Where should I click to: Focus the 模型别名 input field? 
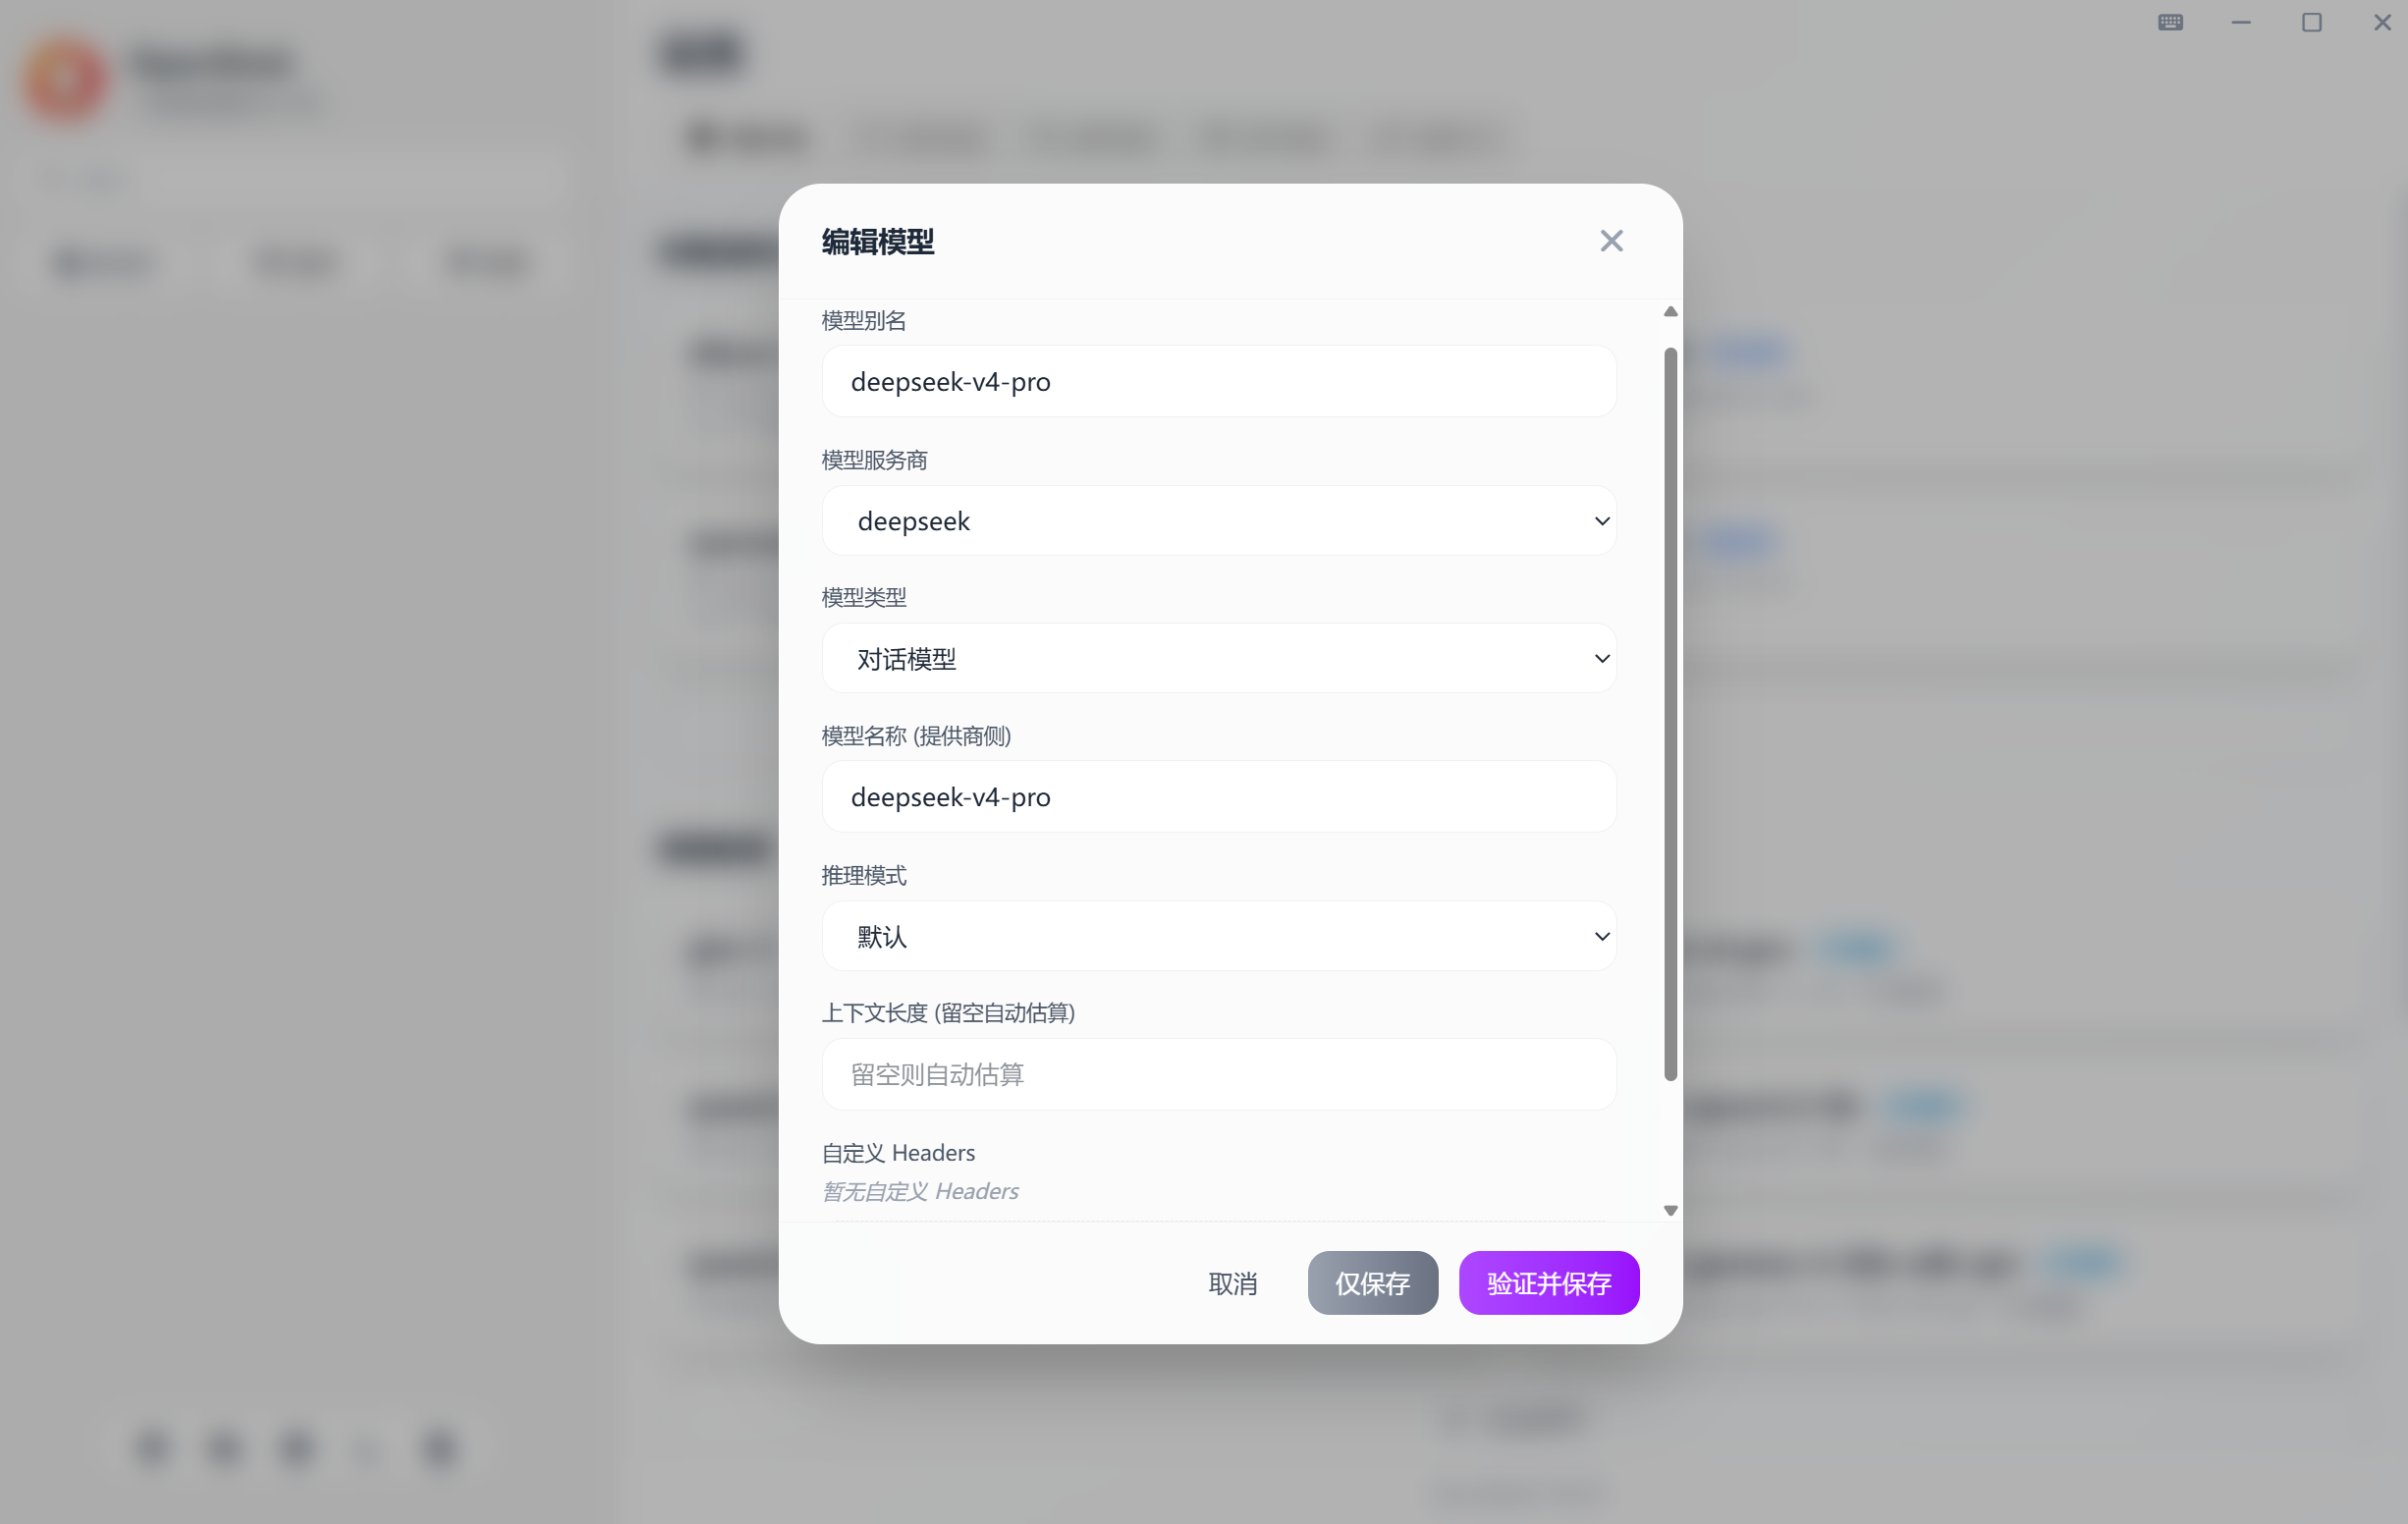(x=1219, y=382)
